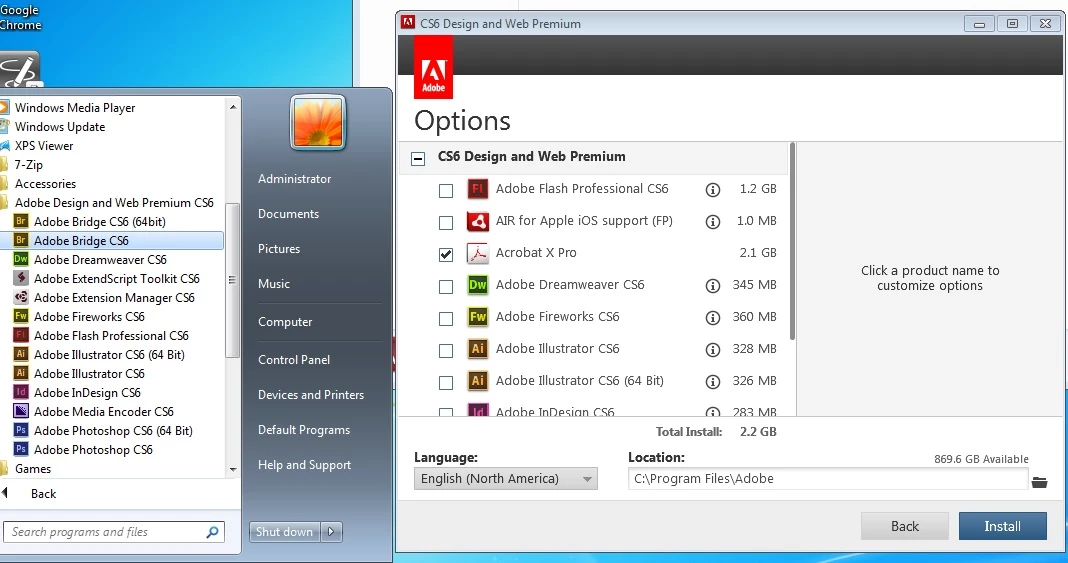Click the Windows Media Player icon
This screenshot has width=1068, height=563.
pyautogui.click(x=4, y=108)
